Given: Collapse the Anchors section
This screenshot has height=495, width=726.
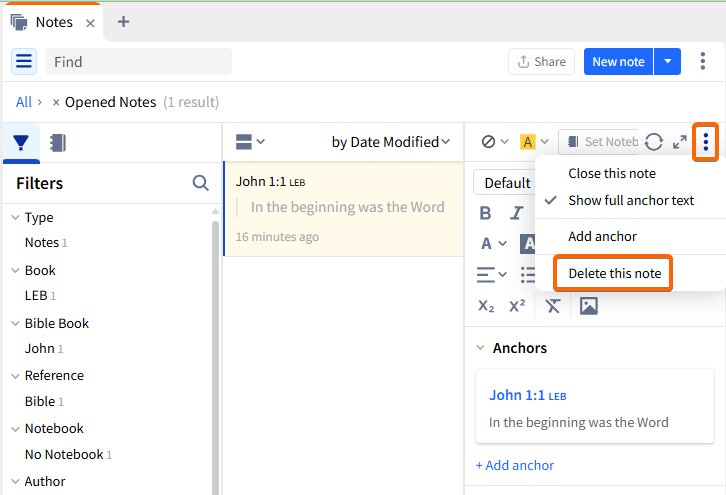Looking at the screenshot, I should click(480, 348).
